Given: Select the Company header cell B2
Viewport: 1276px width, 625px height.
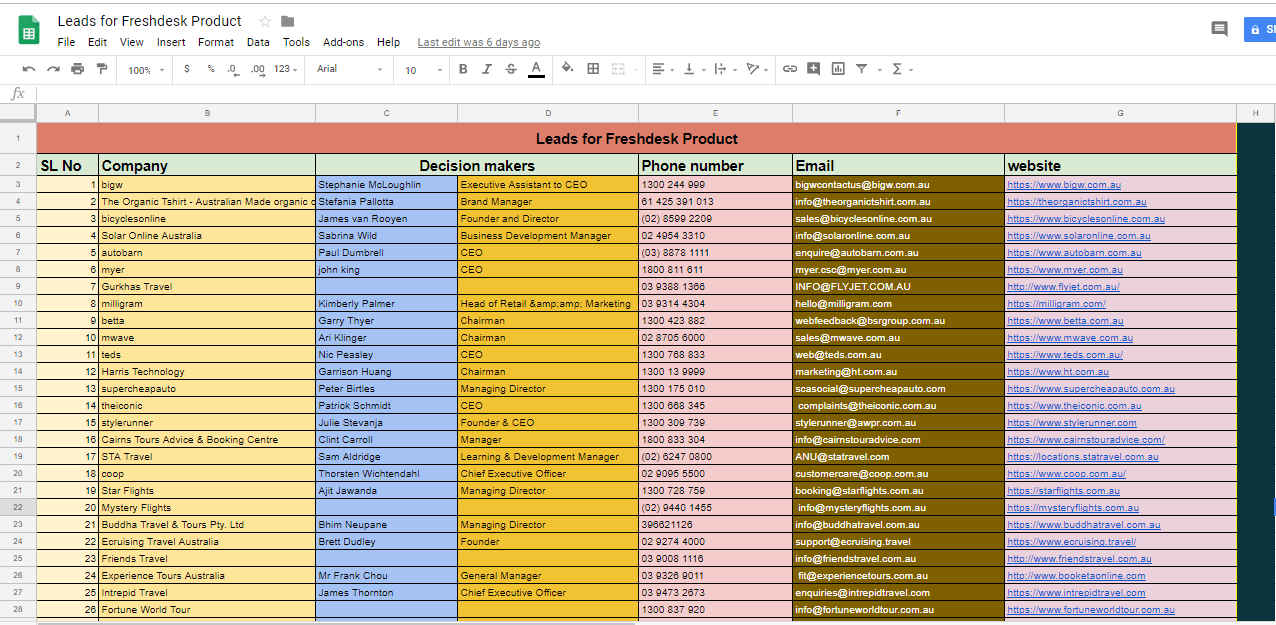Looking at the screenshot, I should (x=206, y=165).
